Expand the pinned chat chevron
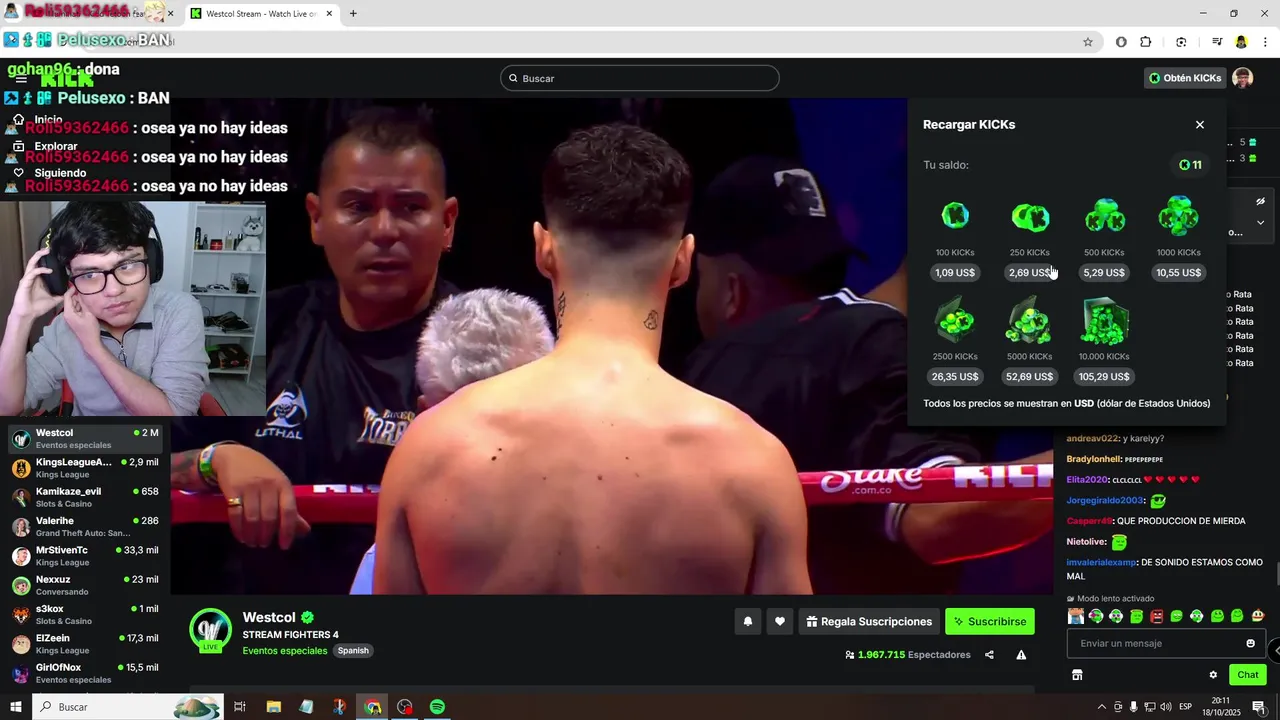The width and height of the screenshot is (1280, 720). coord(1261,223)
